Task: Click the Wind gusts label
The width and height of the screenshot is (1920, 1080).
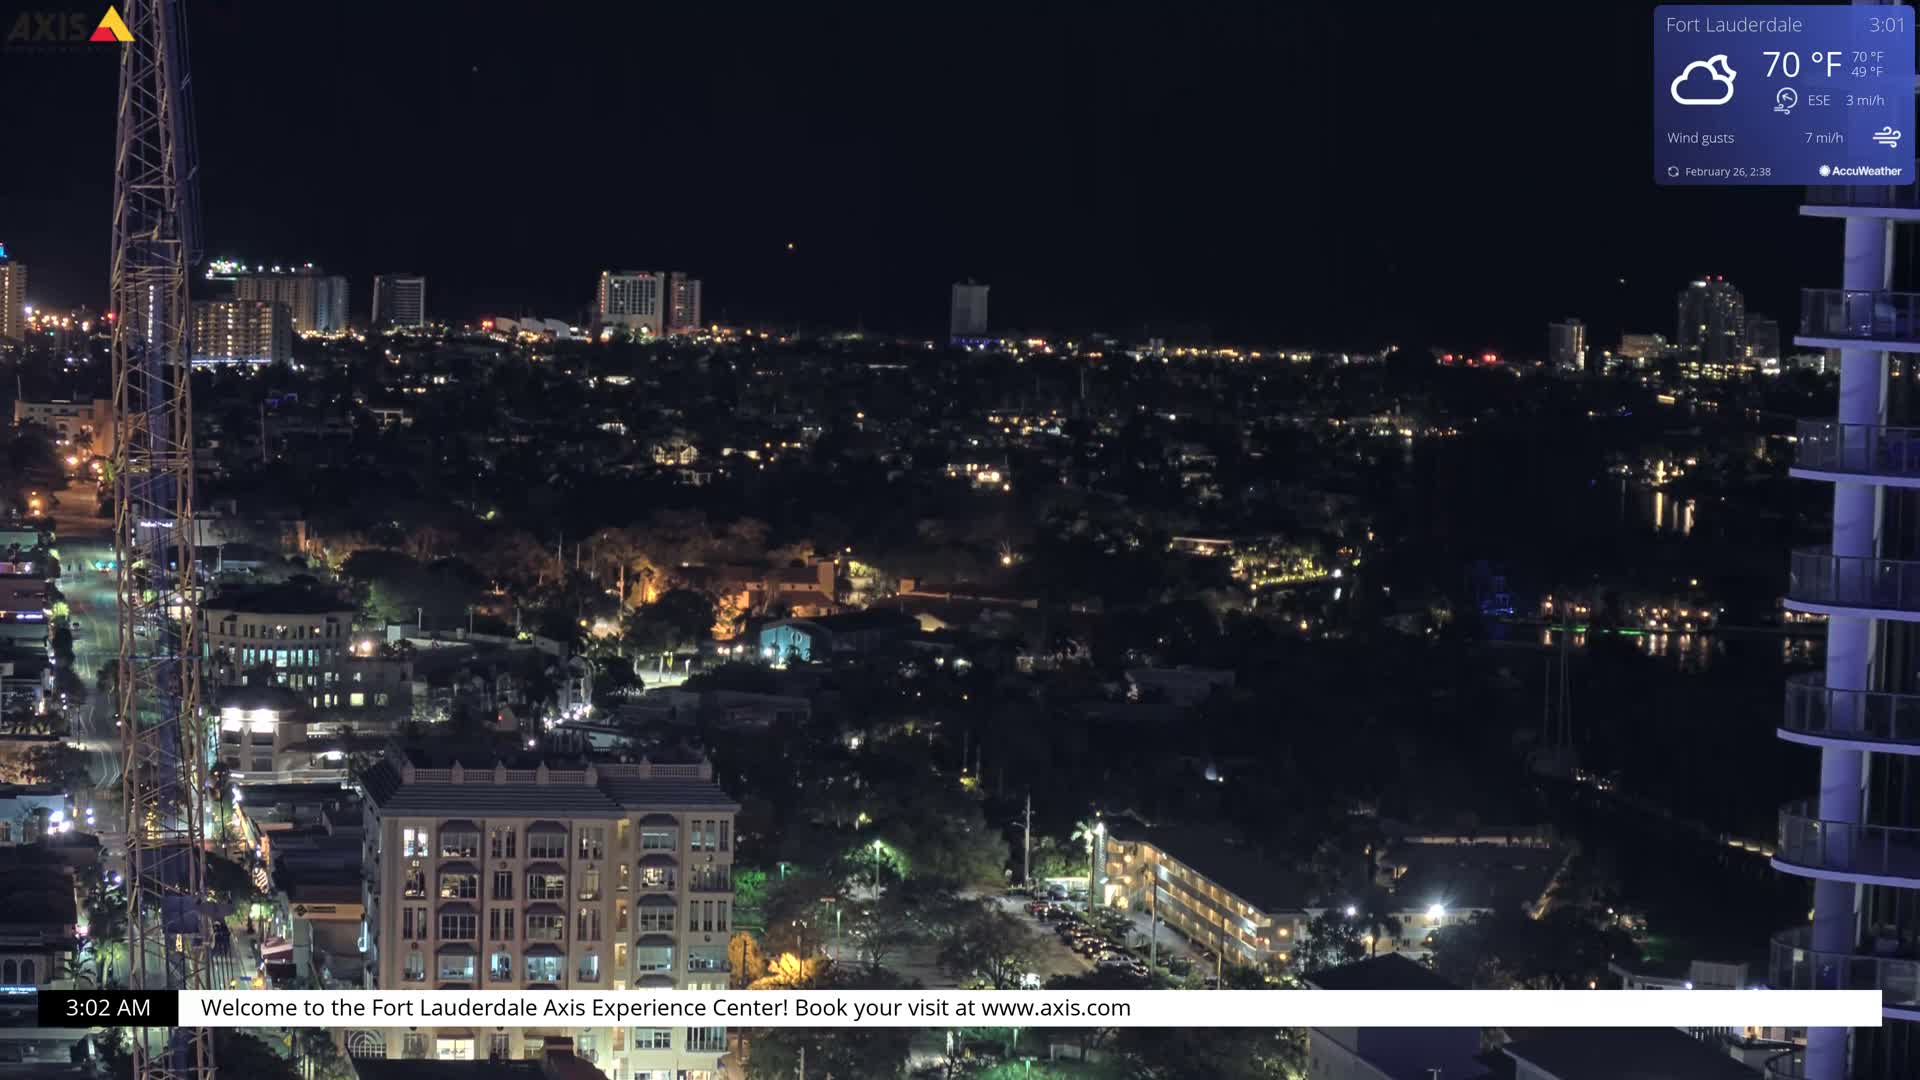Action: pyautogui.click(x=1700, y=138)
